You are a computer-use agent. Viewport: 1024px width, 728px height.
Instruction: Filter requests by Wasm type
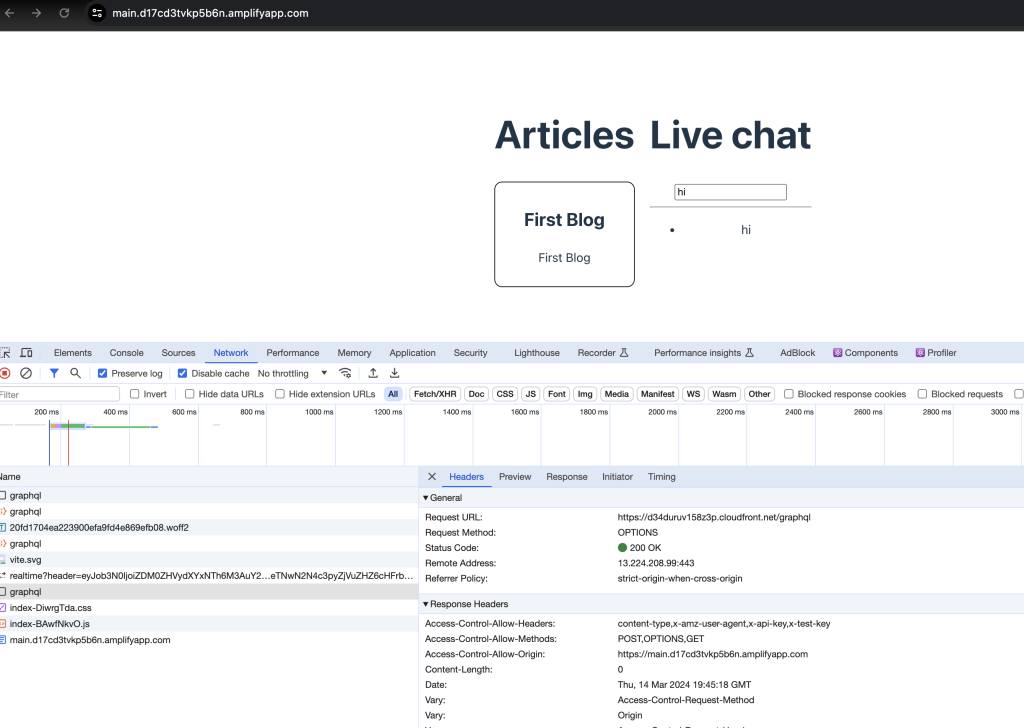click(x=724, y=394)
